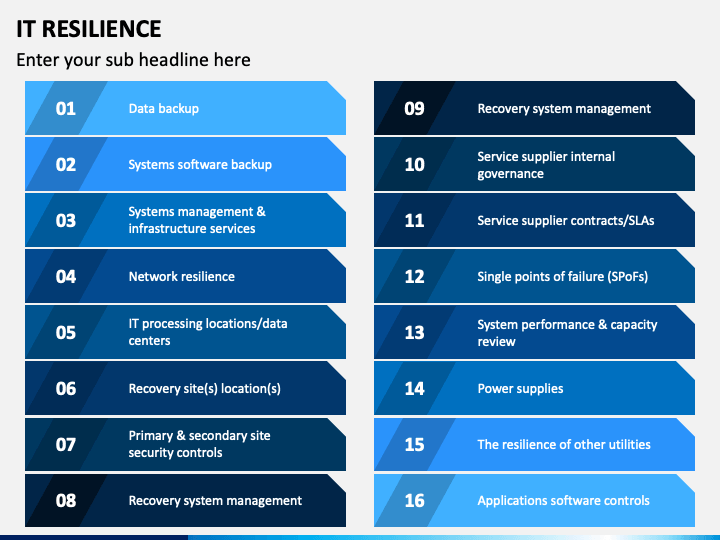Click the number '08' label
The image size is (720, 540).
[66, 501]
